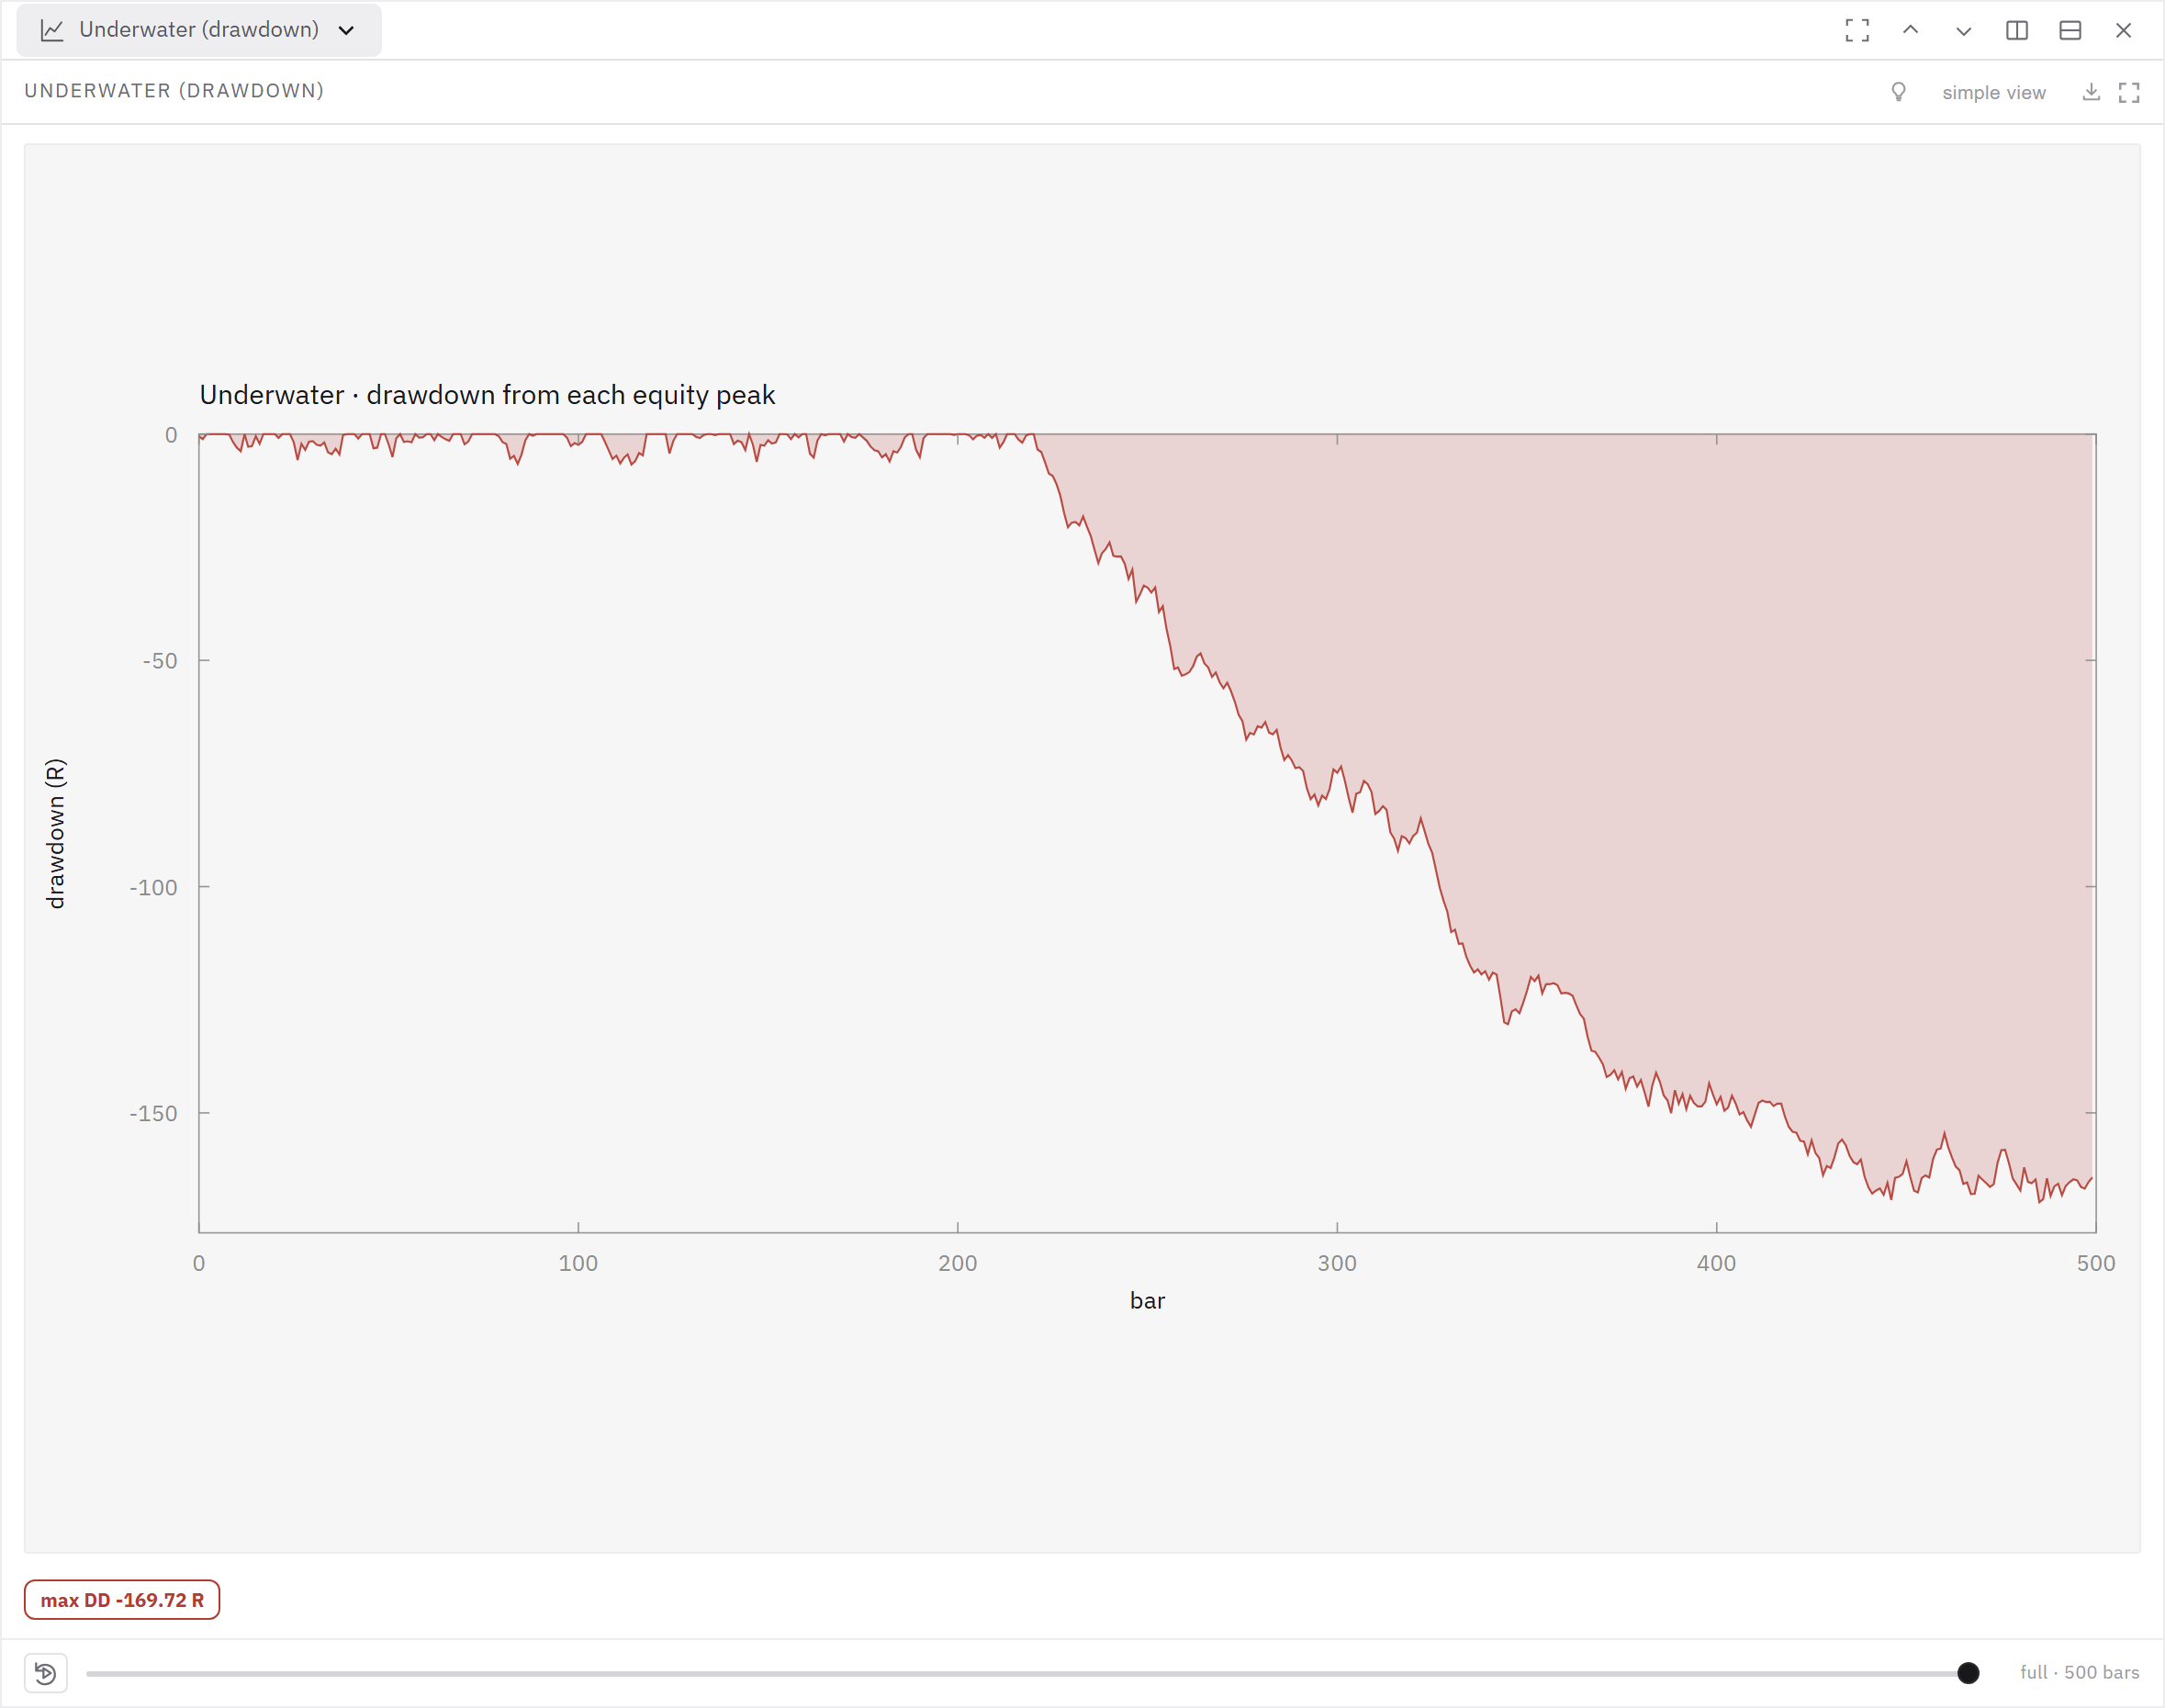Toggle the simple view option
The height and width of the screenshot is (1708, 2165).
1993,92
